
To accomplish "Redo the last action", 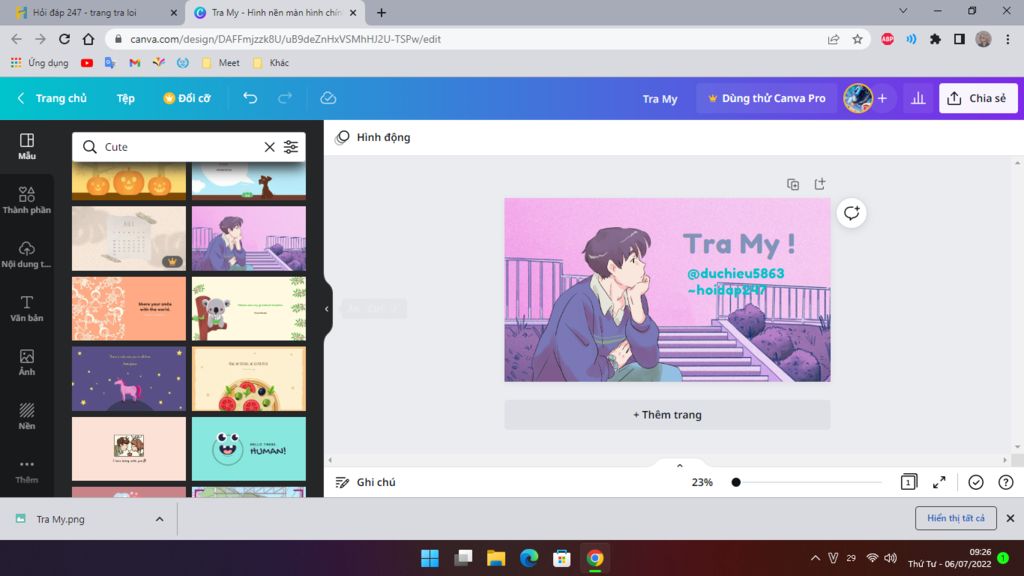I will point(285,98).
